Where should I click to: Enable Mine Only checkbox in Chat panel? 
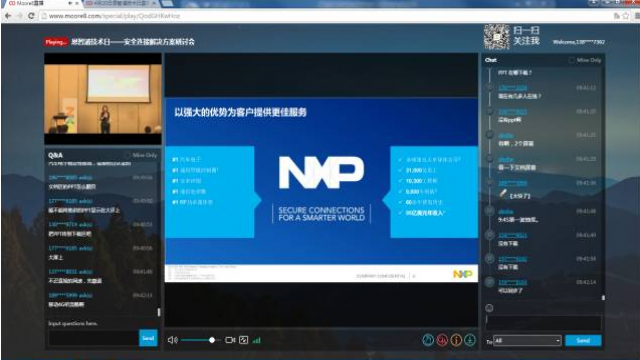coord(571,60)
